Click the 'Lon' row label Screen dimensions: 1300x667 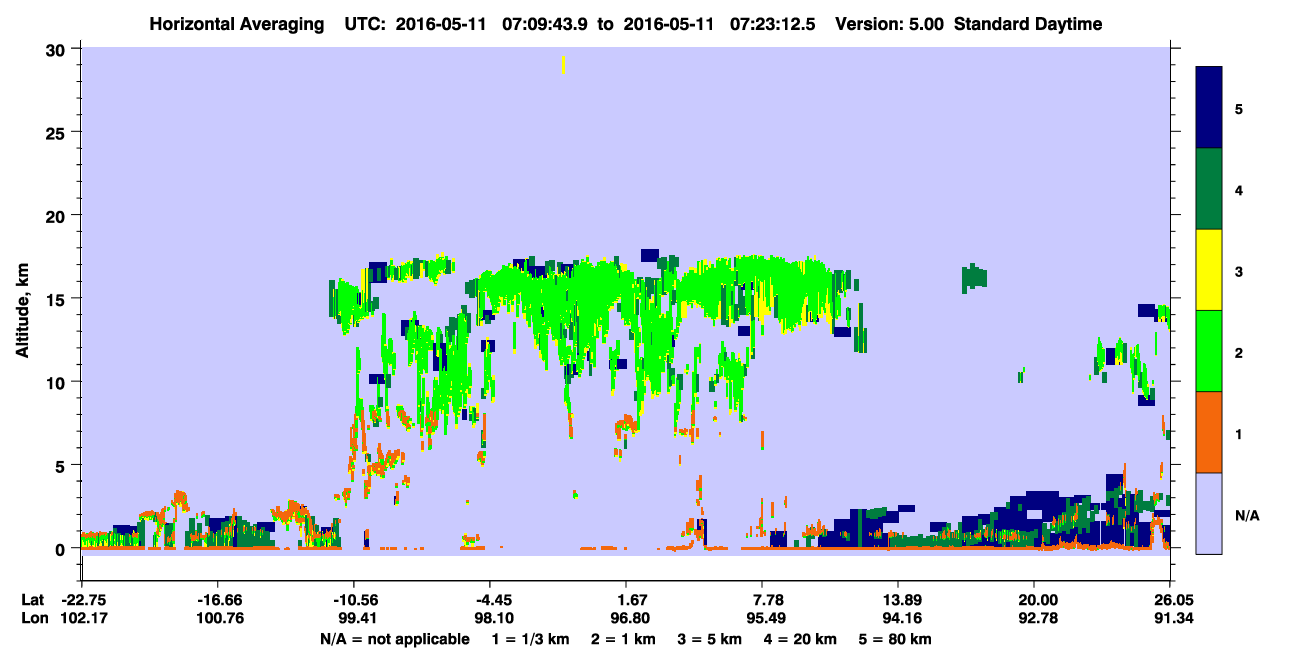pos(33,619)
